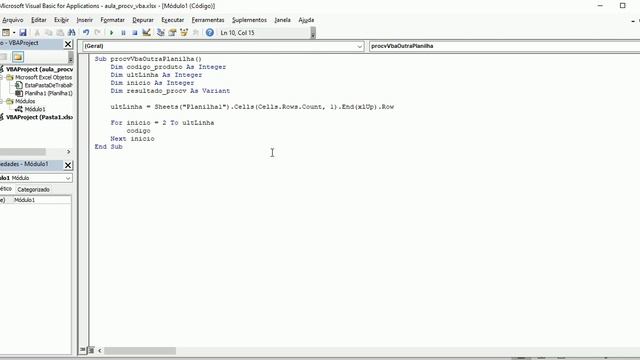The image size is (640, 360).
Task: Open the Suplementos menu
Action: pos(249,20)
